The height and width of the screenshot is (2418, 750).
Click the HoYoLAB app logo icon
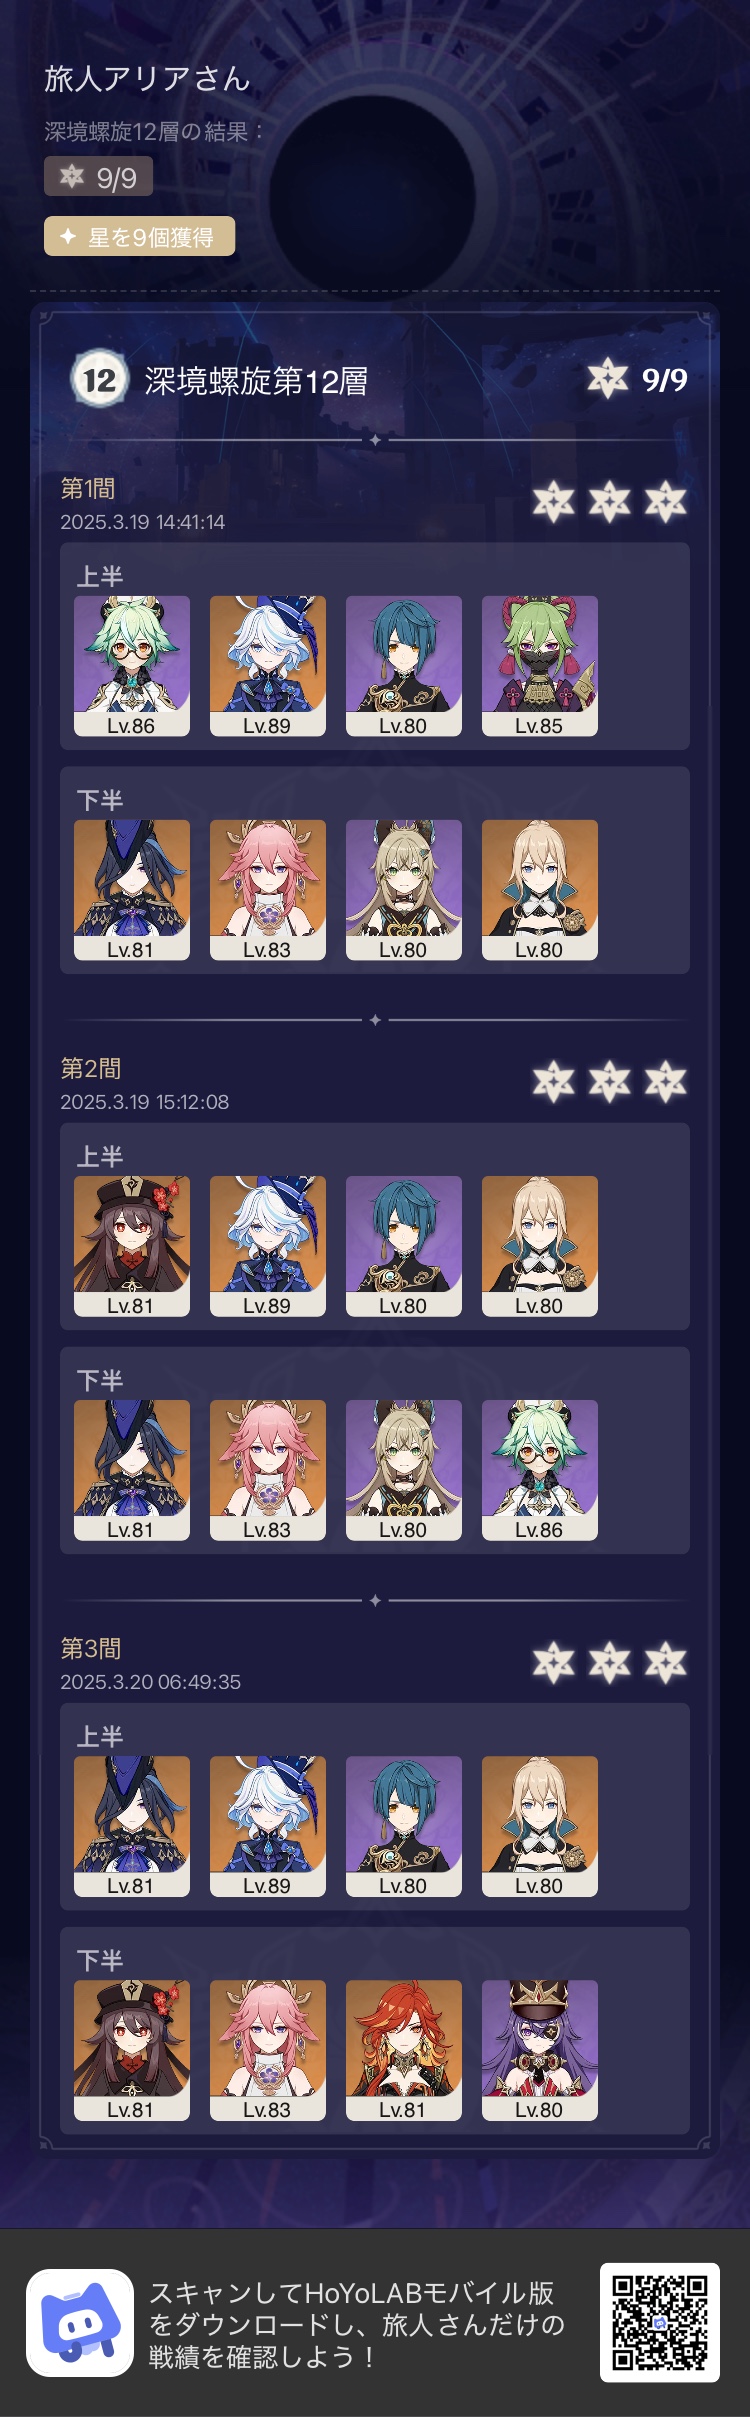[80, 2322]
